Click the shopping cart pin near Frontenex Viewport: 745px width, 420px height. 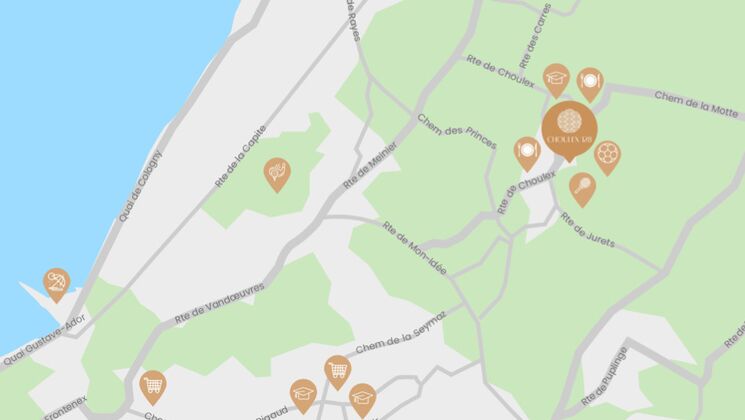[x=153, y=388]
